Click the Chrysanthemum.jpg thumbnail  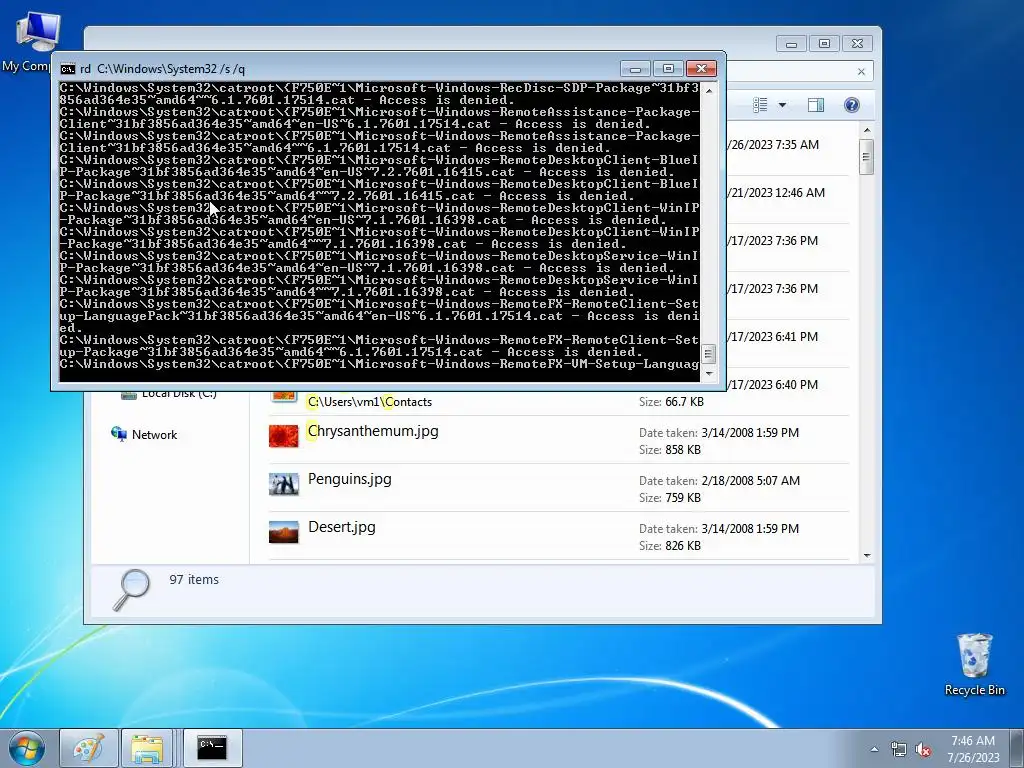point(283,436)
